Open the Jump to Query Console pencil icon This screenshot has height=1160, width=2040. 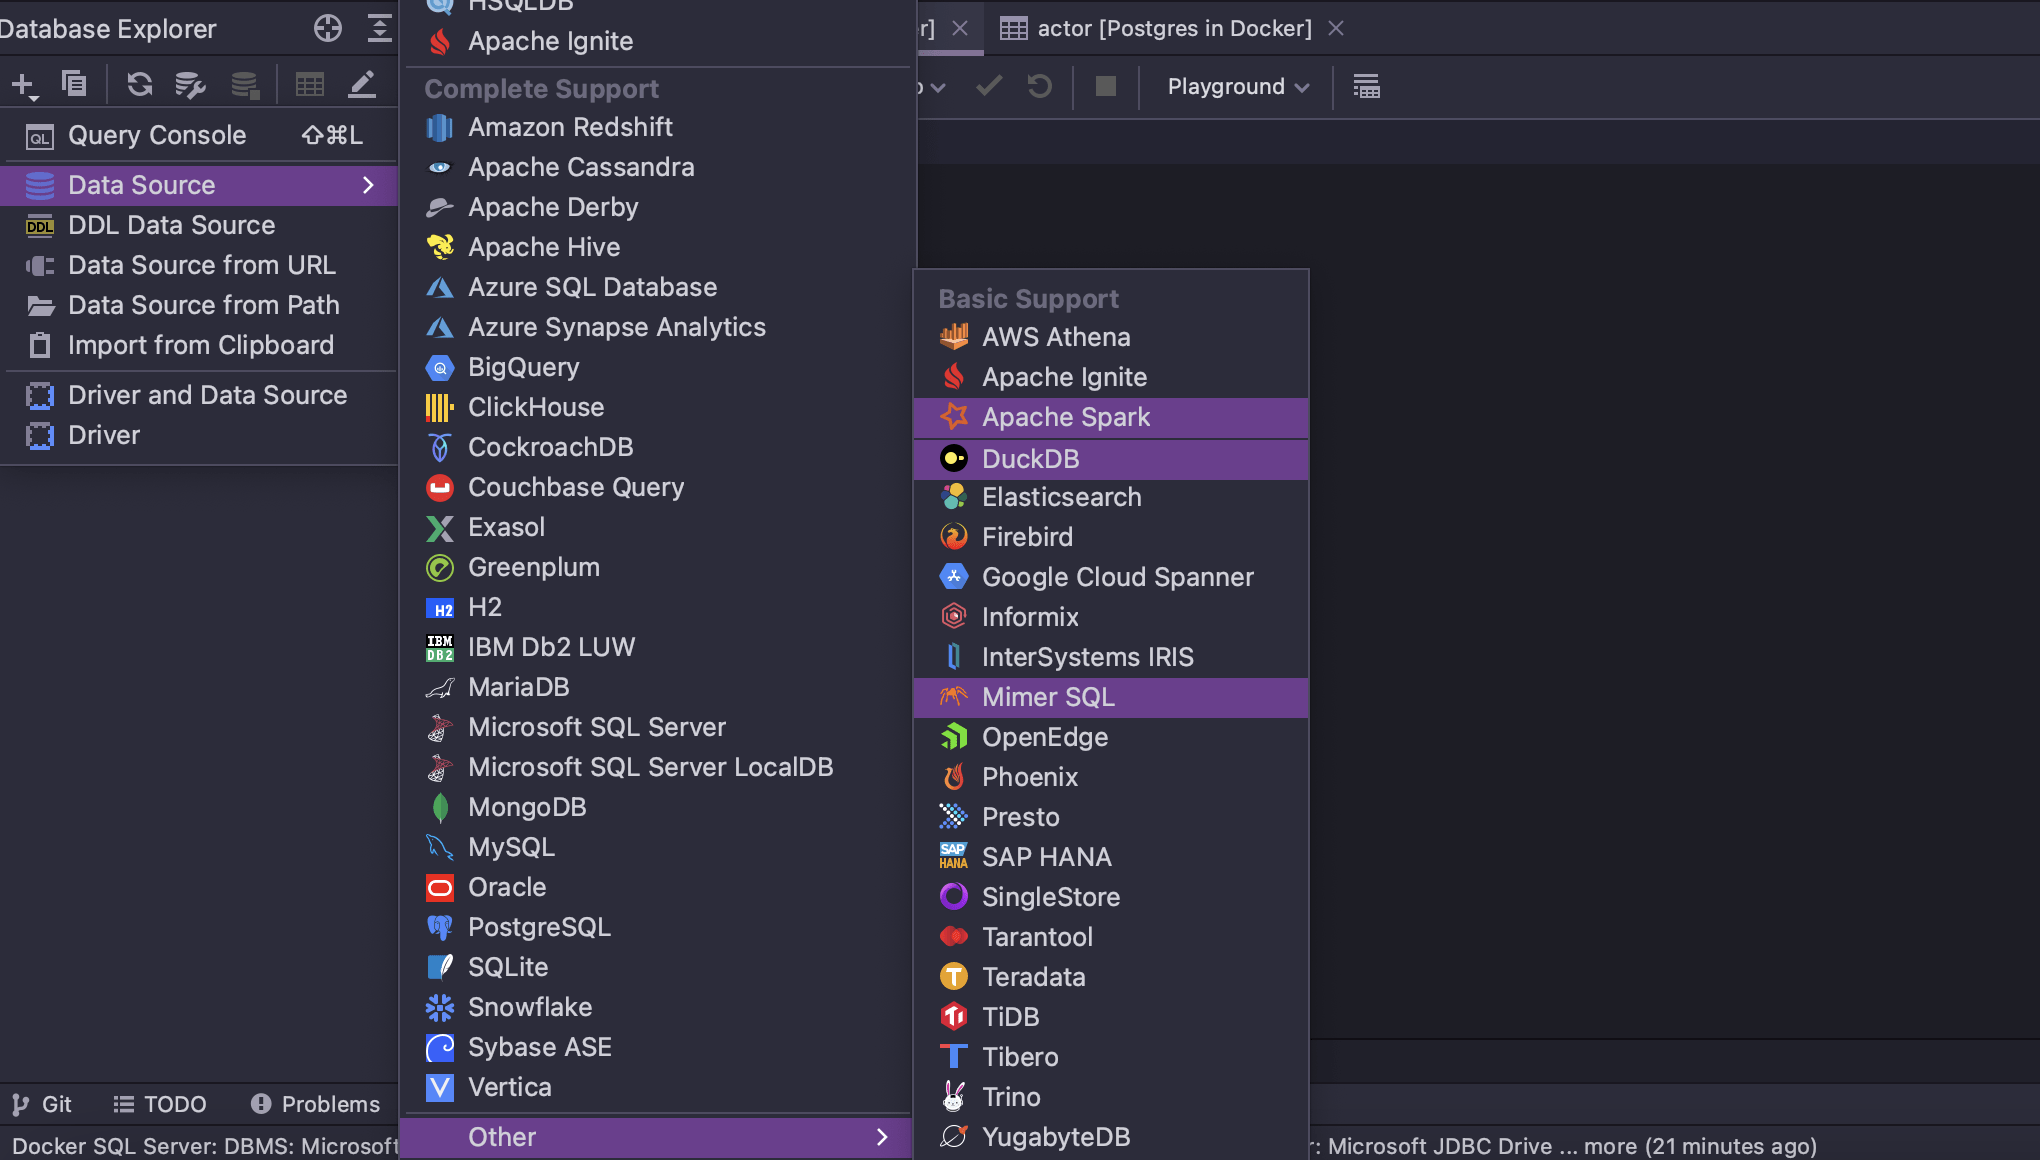pyautogui.click(x=362, y=85)
